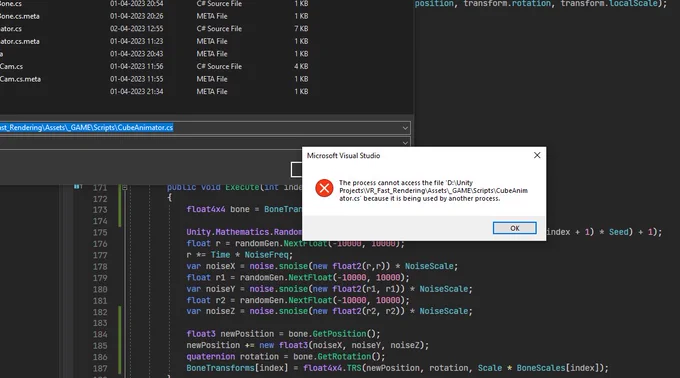Click the 7 KB size cell
This screenshot has width=680, height=378.
click(301, 29)
